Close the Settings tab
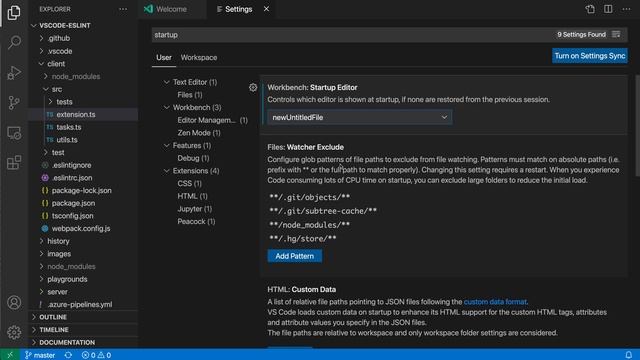This screenshot has height=360, width=640. point(266,9)
